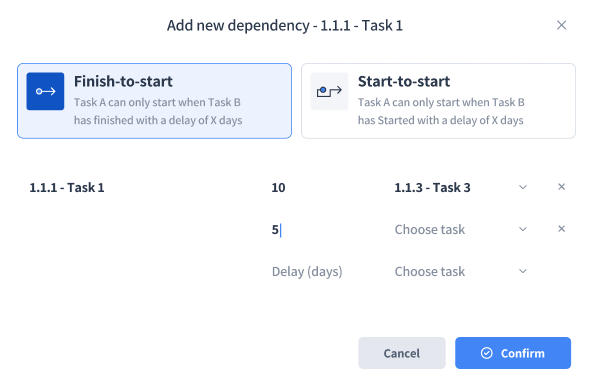The height and width of the screenshot is (378, 591).
Task: Focus the delay field containing 10
Action: (x=325, y=187)
